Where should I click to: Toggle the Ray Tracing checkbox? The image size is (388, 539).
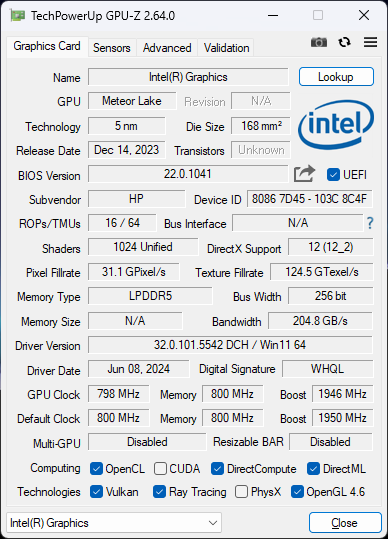(x=159, y=492)
